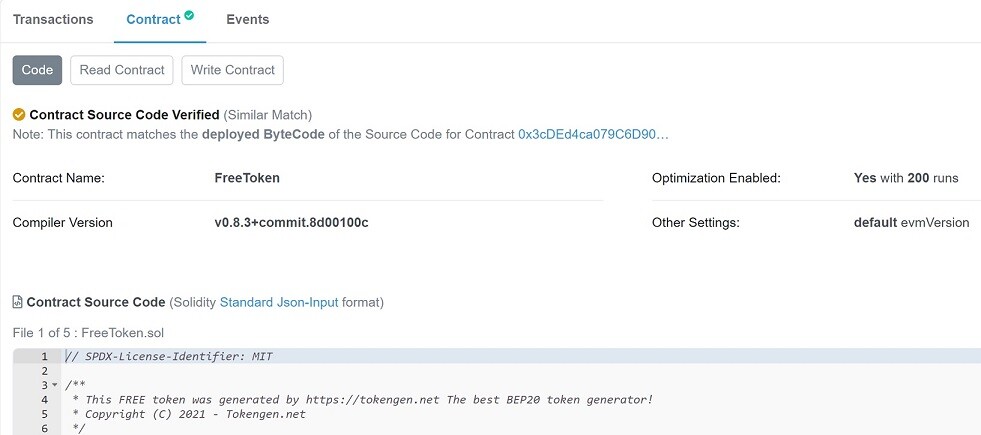Open the contract address link 0x3cDEd4ca079C6D90
The image size is (981, 435).
tap(594, 135)
